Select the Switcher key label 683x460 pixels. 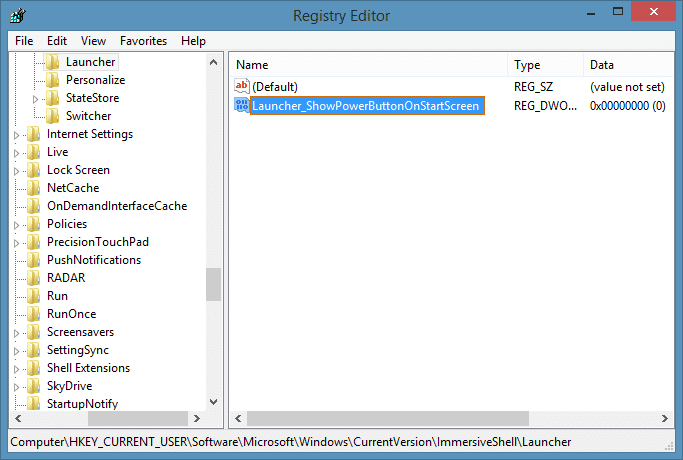pyautogui.click(x=88, y=116)
